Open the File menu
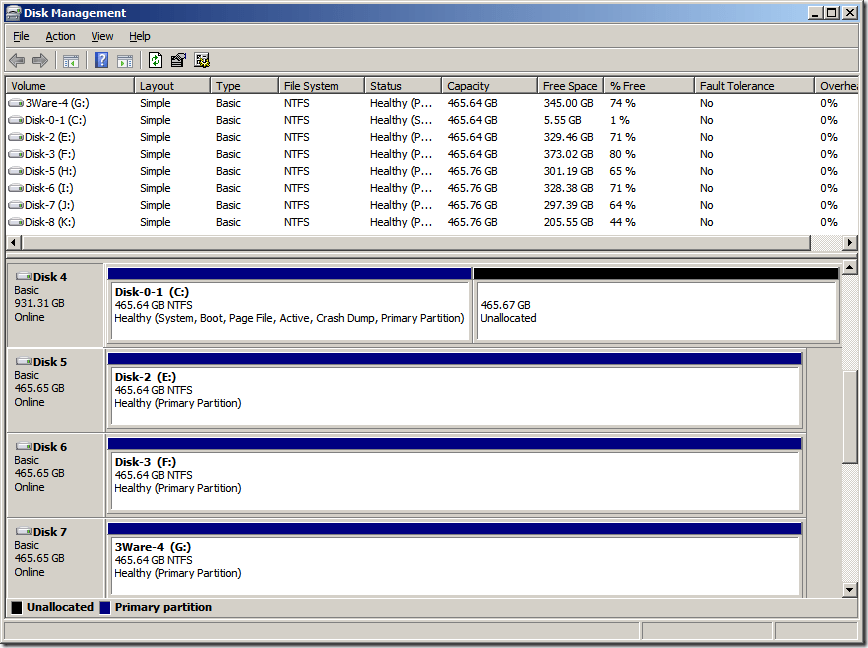 pos(21,36)
